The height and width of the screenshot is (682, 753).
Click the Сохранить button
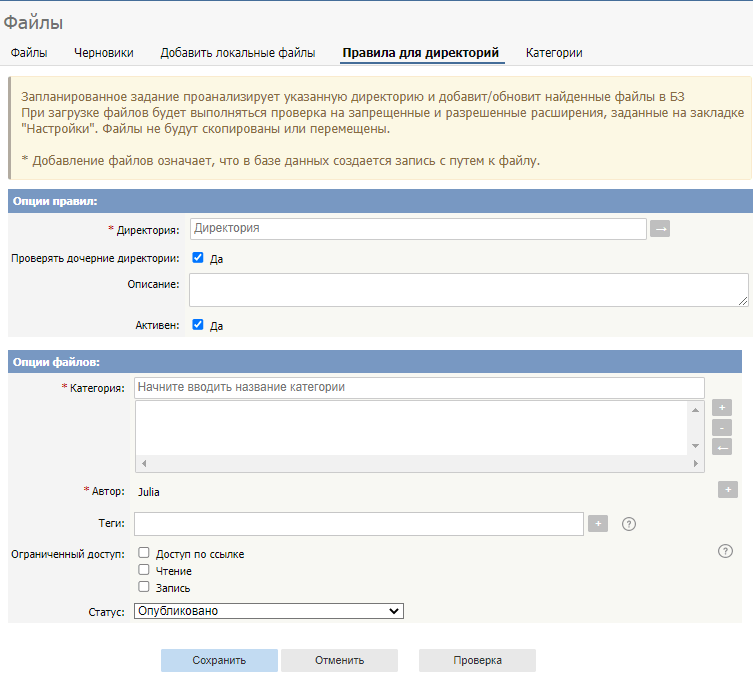[219, 660]
